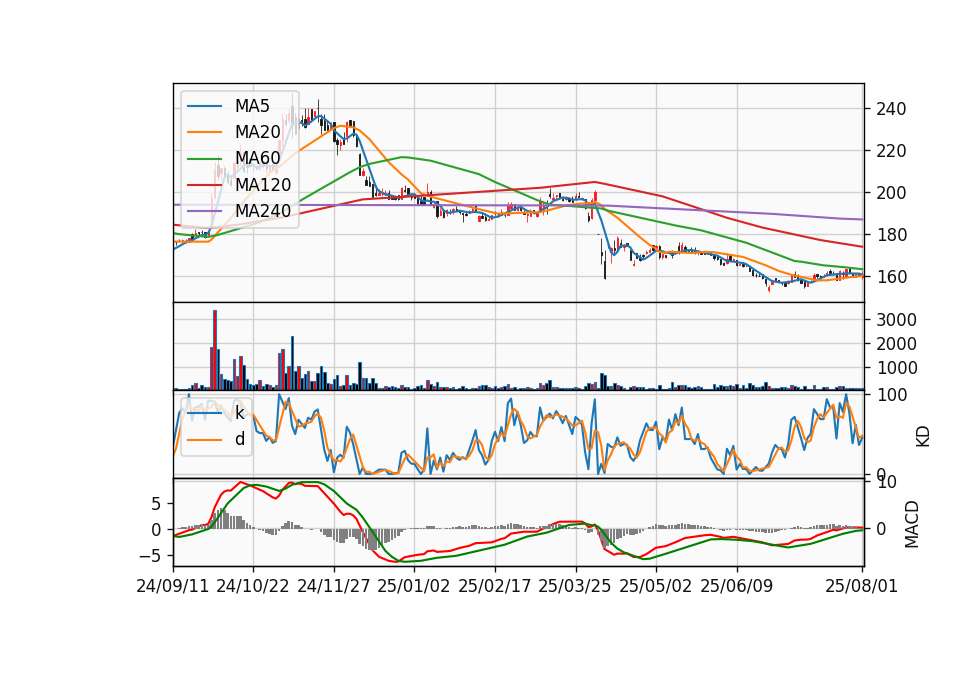This screenshot has width=960, height=690.
Task: Click the −5 tick on MACD left axis
Action: point(151,556)
